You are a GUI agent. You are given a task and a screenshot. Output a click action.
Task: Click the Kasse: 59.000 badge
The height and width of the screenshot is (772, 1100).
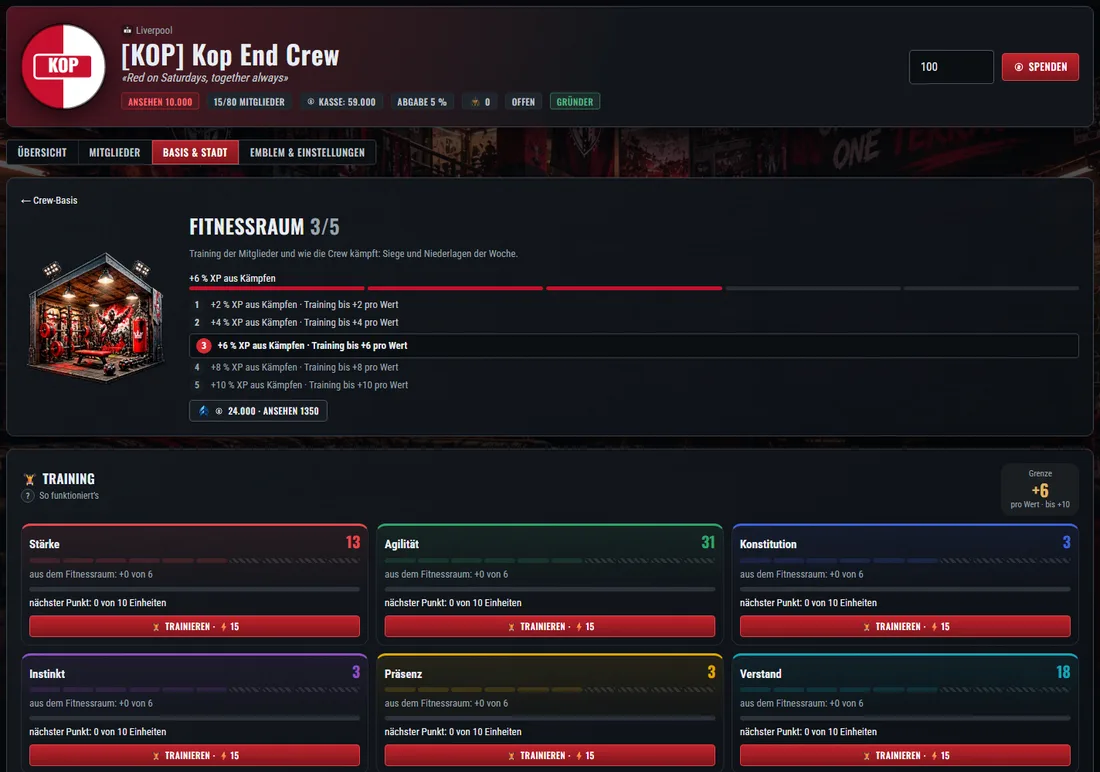(341, 102)
